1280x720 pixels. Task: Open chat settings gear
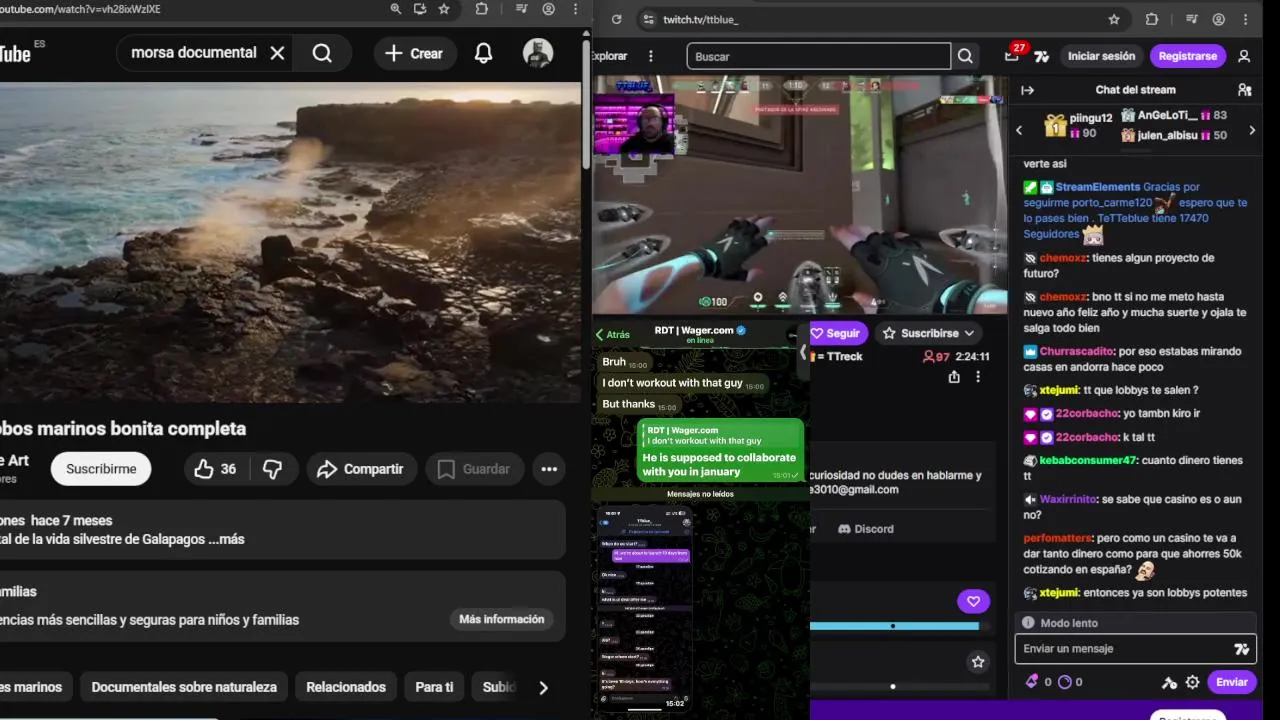point(1192,682)
